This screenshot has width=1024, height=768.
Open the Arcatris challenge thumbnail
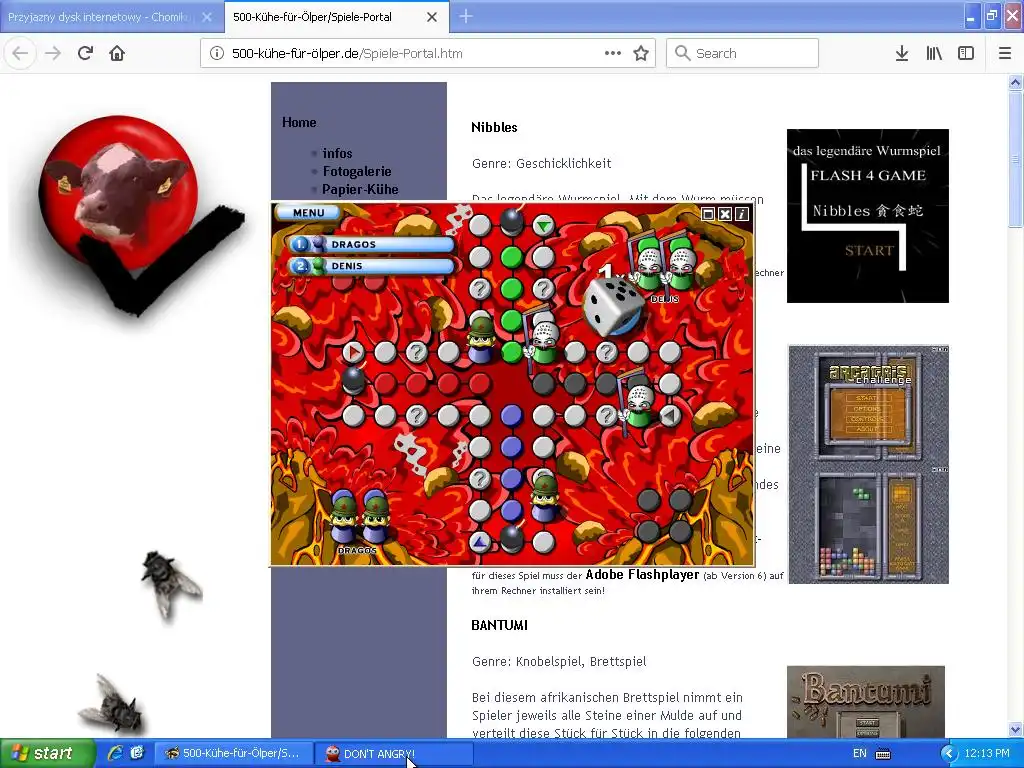[868, 464]
